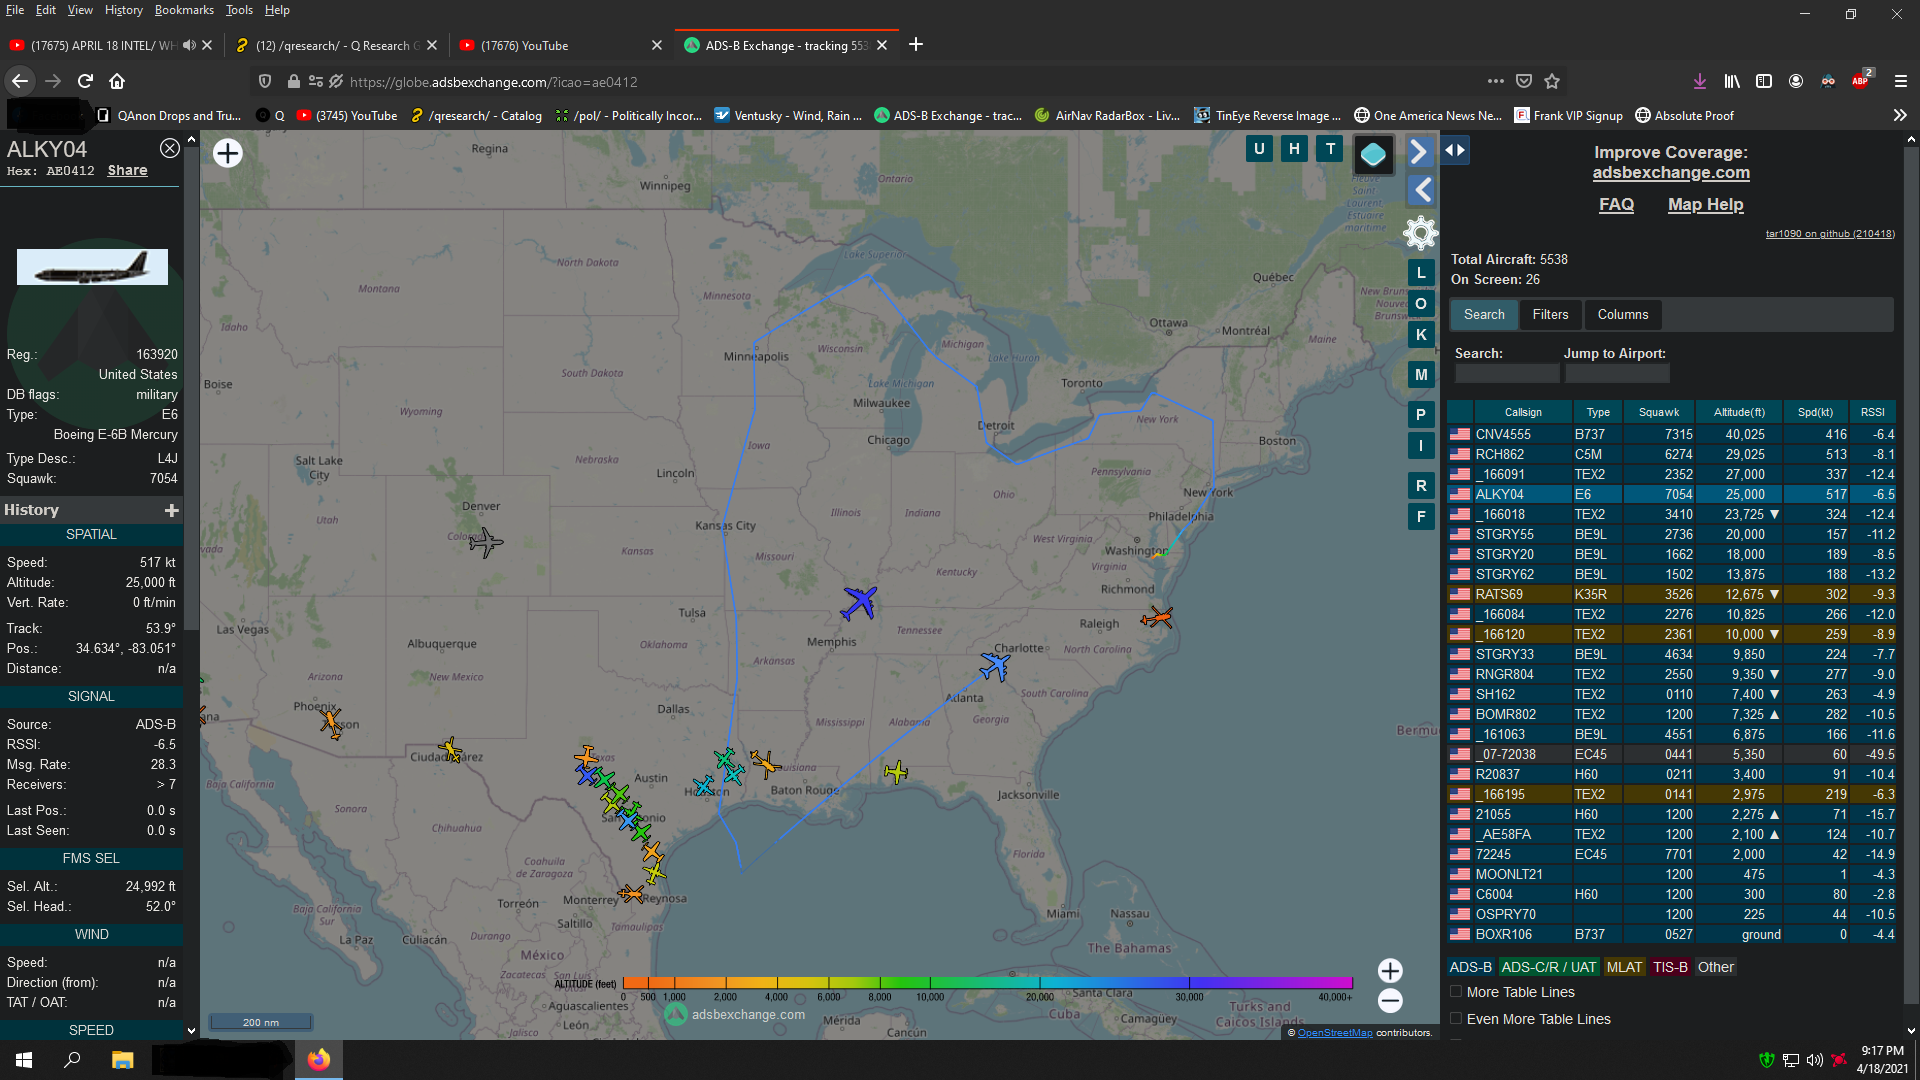1920x1080 pixels.
Task: Select the Search tab
Action: [1484, 315]
